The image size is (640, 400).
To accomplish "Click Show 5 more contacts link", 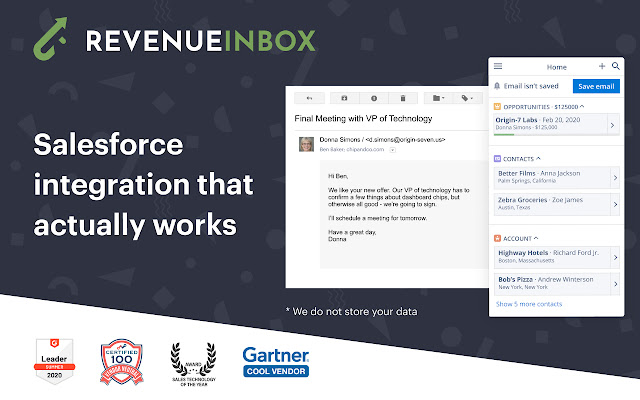I will pos(529,304).
